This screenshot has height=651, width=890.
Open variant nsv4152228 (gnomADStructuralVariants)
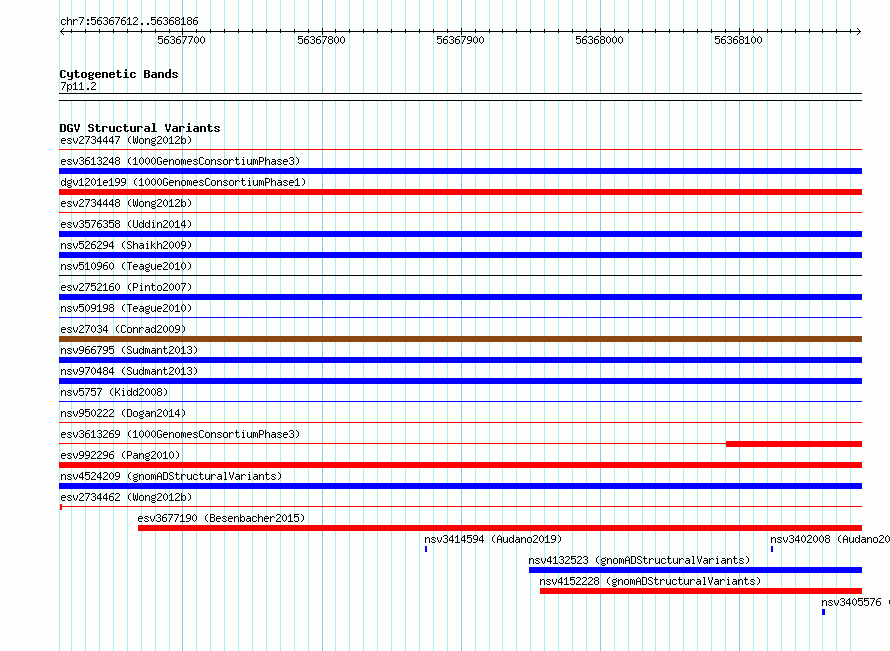click(650, 581)
